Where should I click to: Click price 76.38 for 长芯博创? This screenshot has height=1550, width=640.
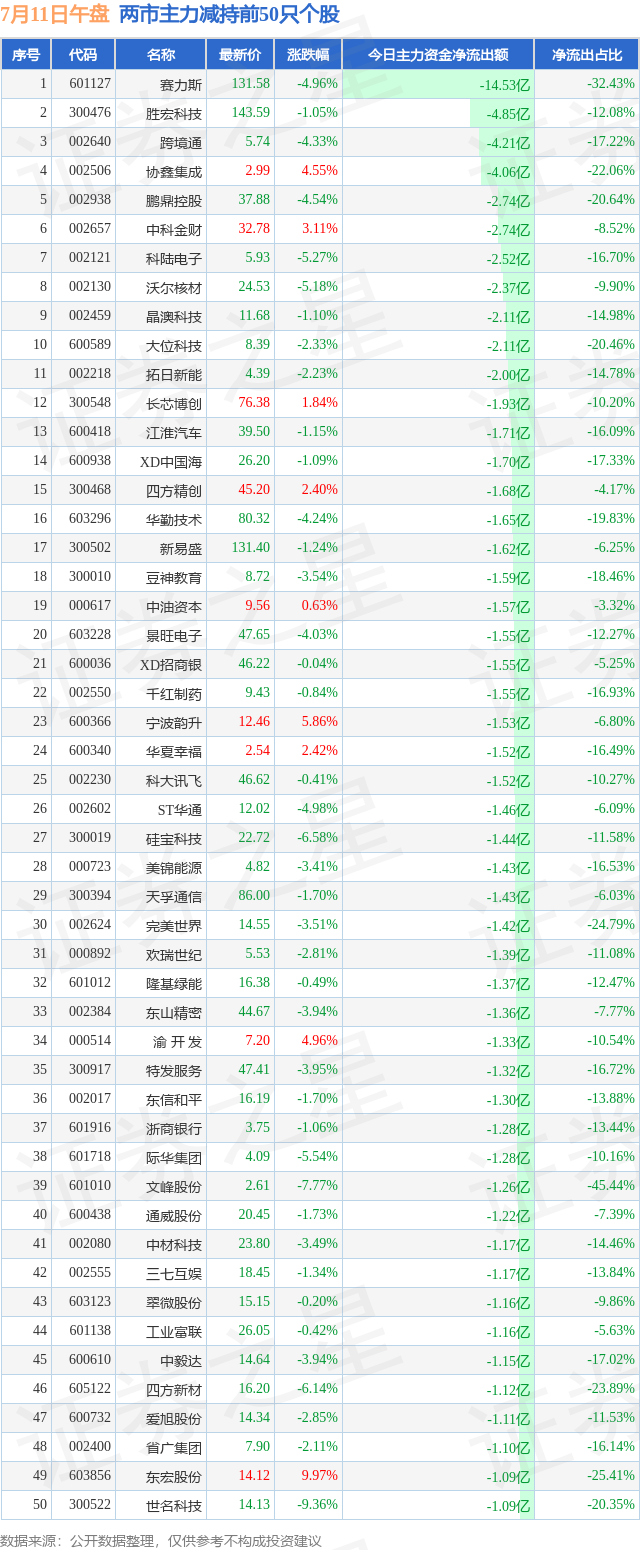point(255,403)
